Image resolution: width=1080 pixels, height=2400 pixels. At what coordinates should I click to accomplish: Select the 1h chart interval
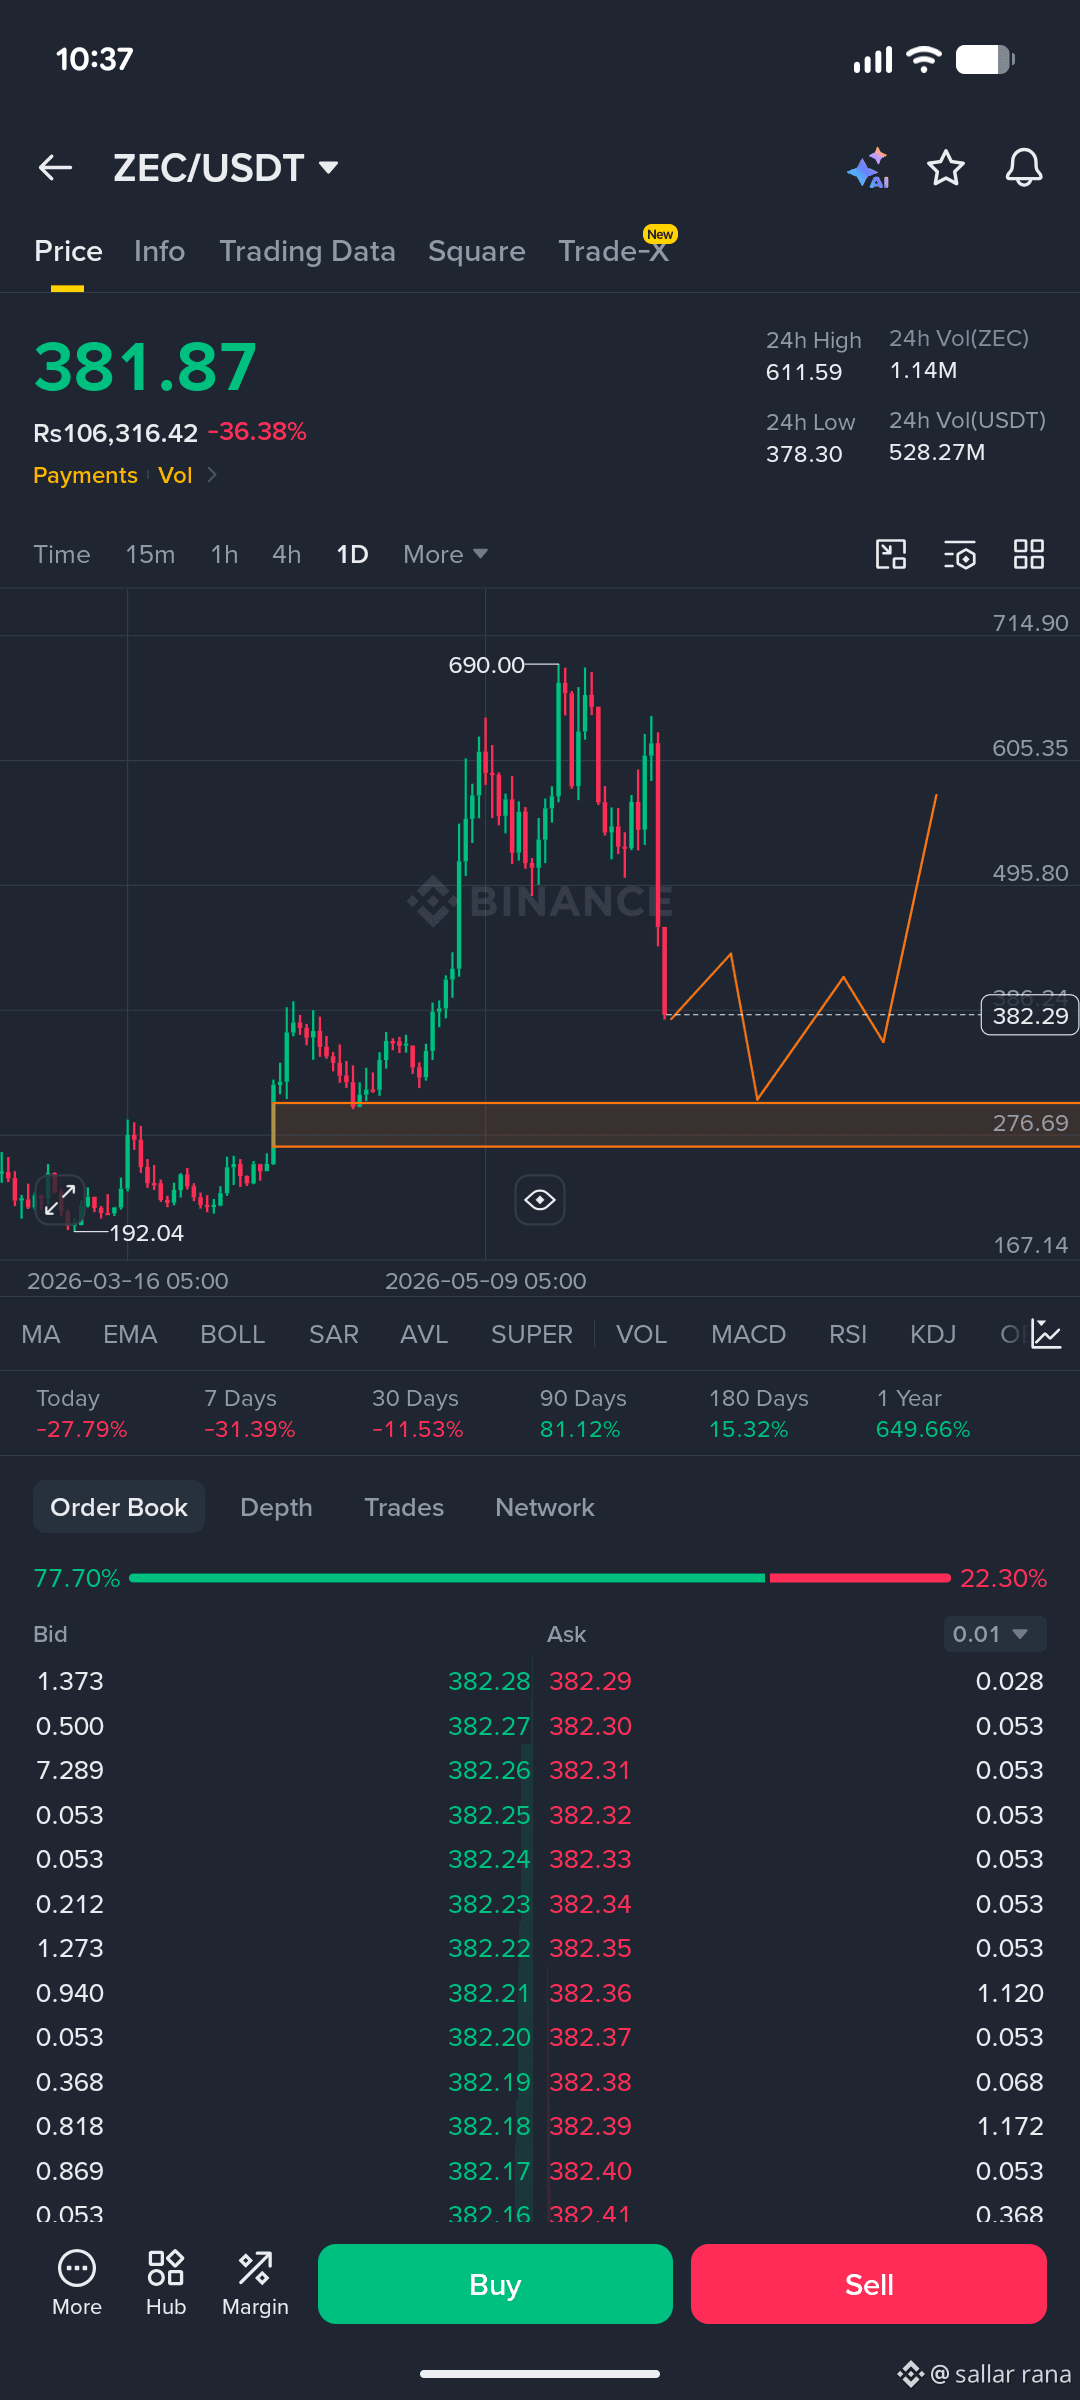224,554
